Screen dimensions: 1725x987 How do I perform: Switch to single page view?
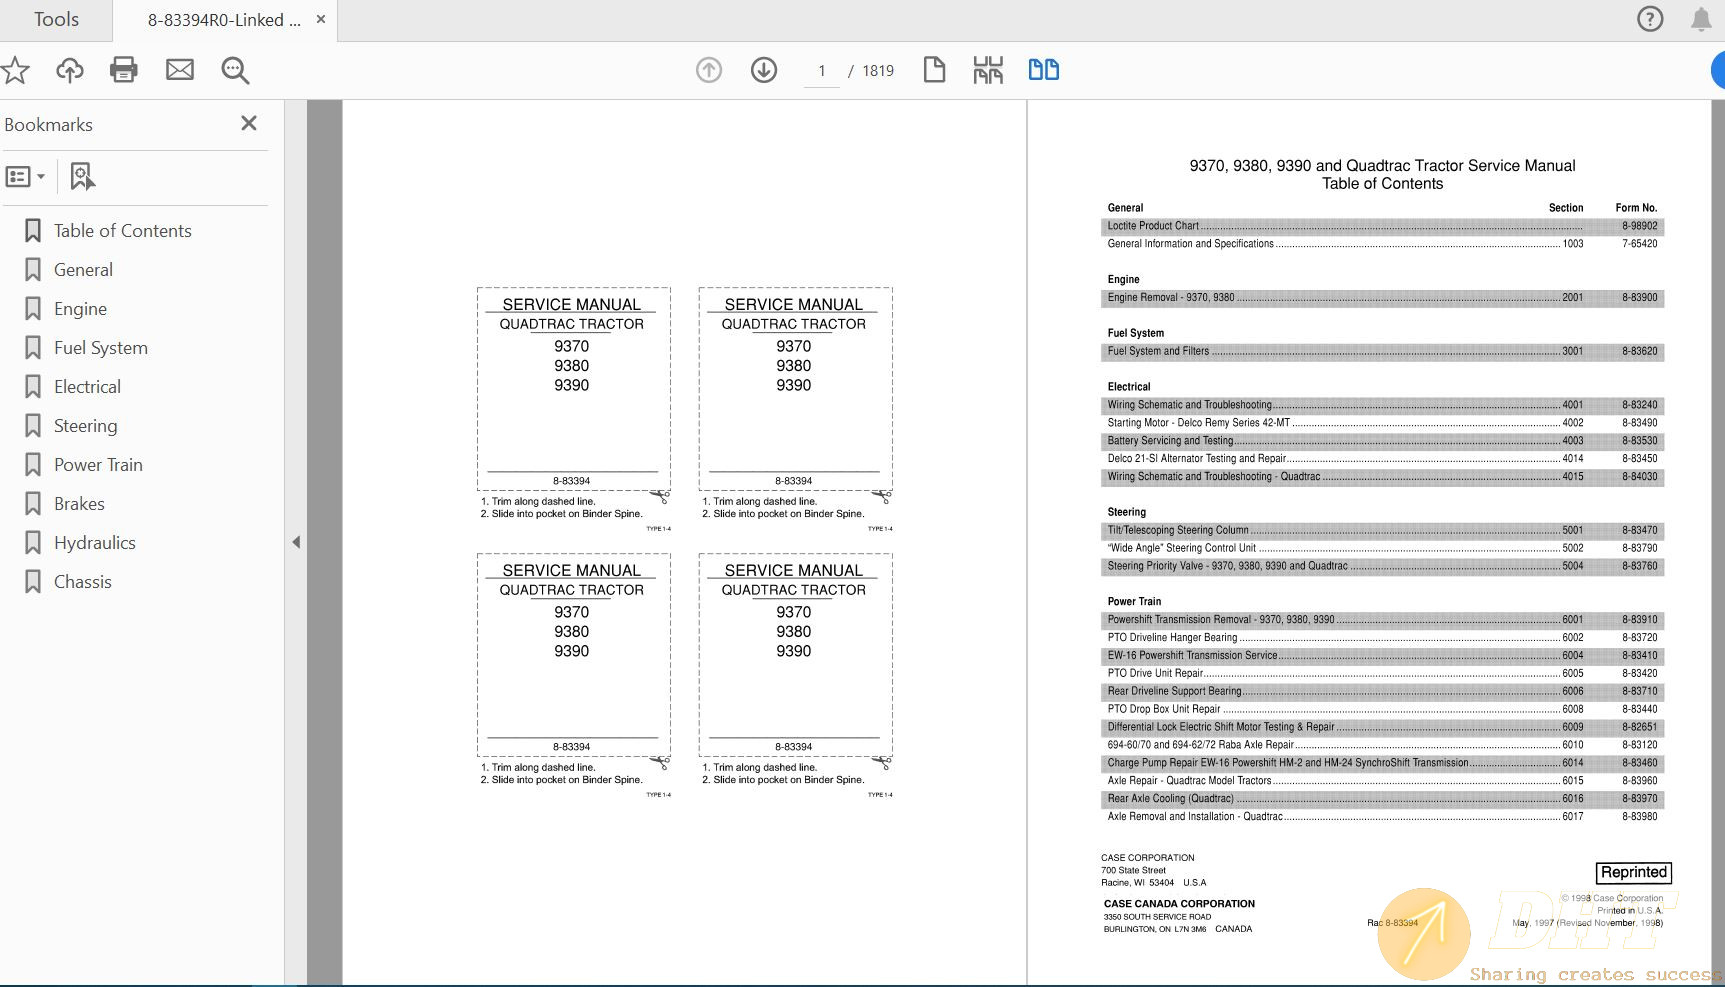point(934,70)
